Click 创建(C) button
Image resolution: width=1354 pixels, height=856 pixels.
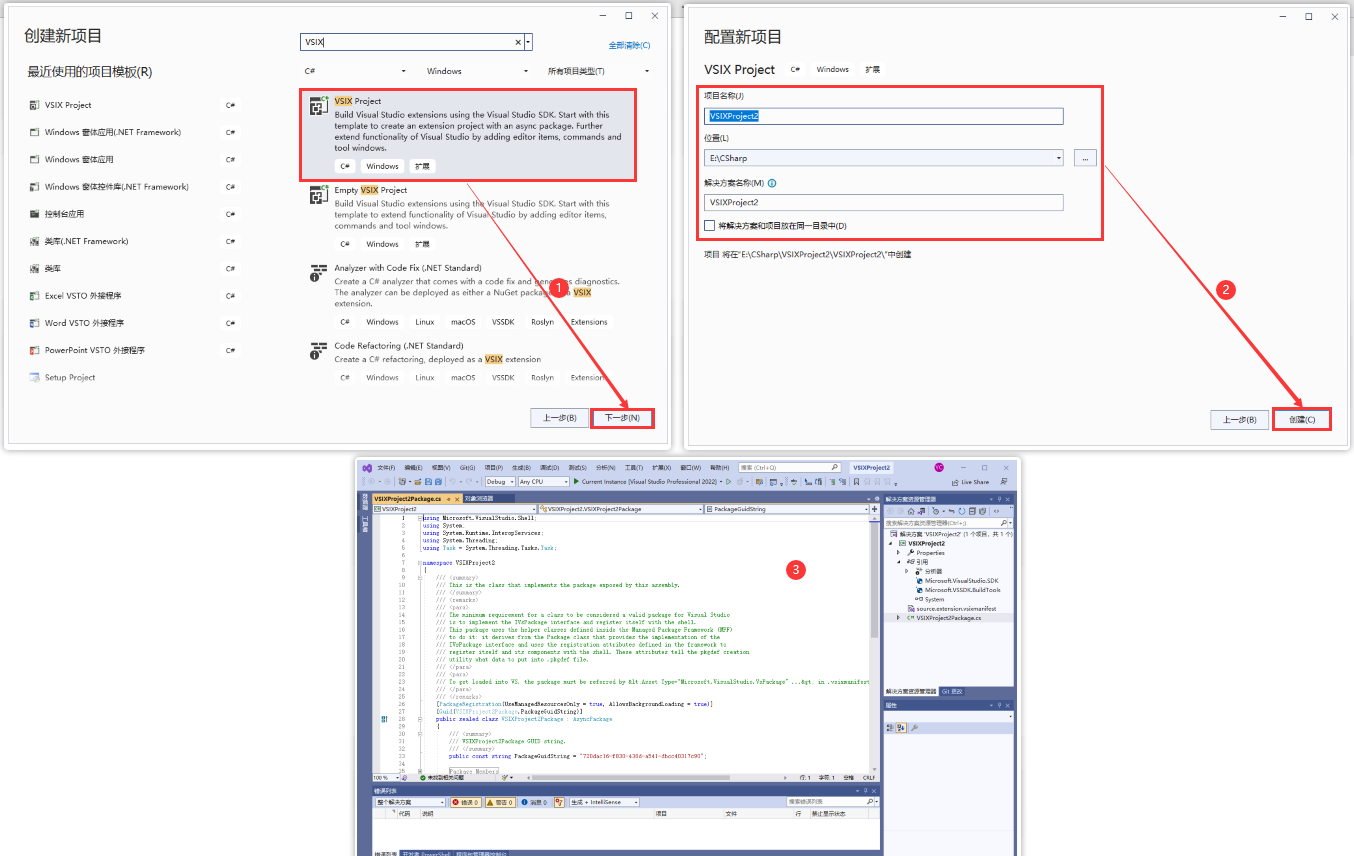[x=1302, y=419]
